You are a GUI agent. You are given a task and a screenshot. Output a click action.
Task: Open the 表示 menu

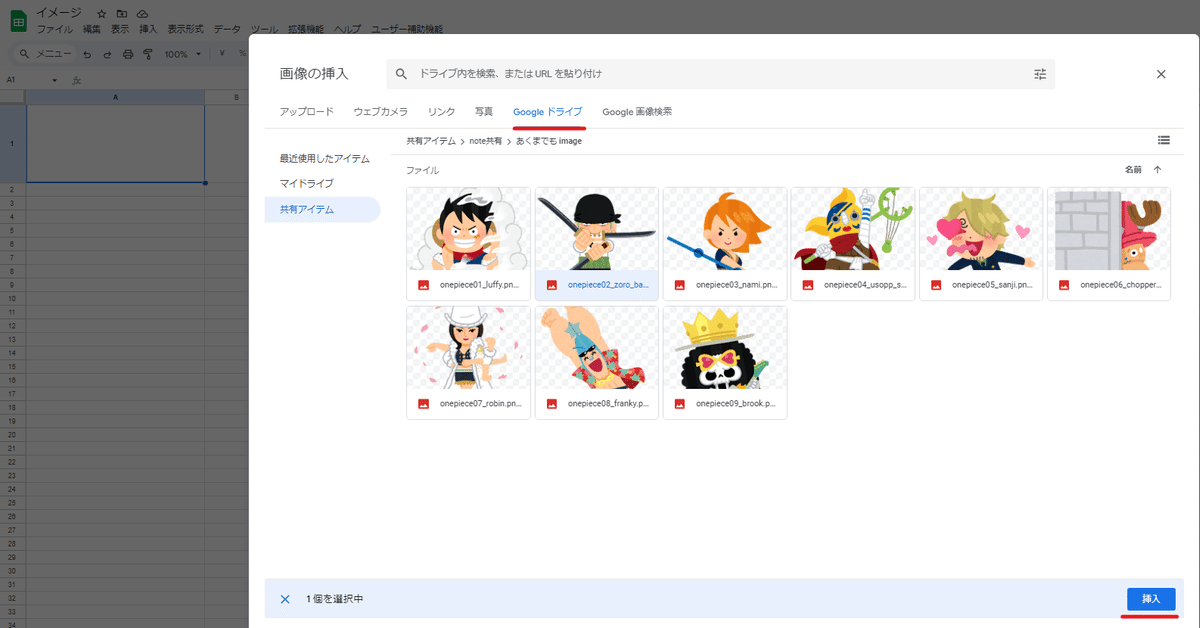(120, 30)
